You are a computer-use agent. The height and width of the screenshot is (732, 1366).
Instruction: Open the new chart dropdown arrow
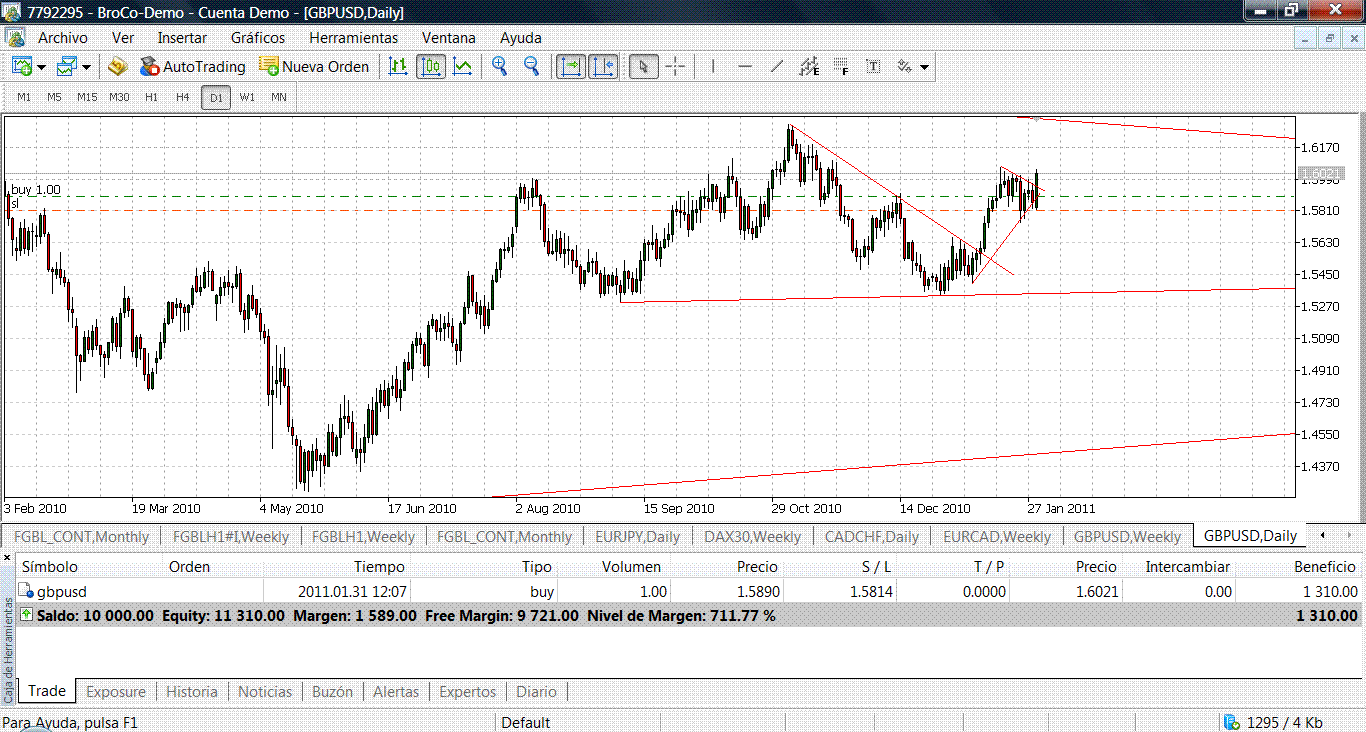click(41, 67)
